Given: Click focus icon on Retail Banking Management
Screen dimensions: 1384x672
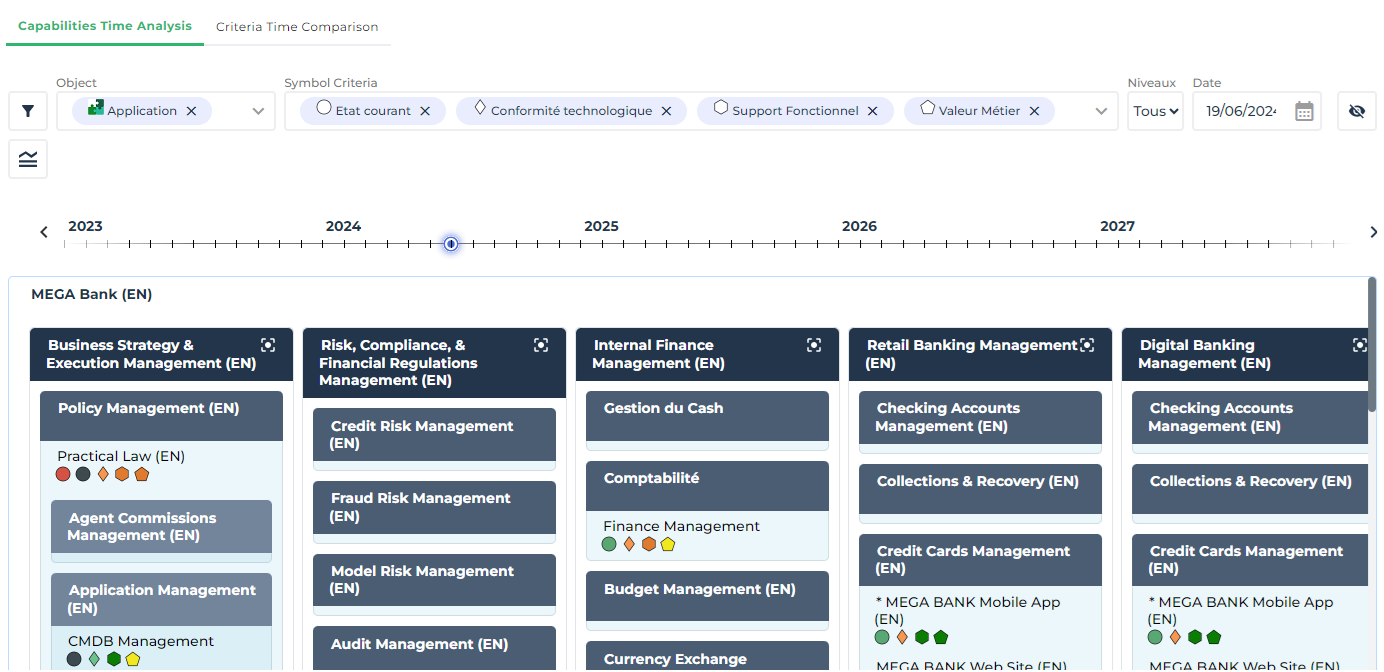Looking at the screenshot, I should coord(1087,345).
